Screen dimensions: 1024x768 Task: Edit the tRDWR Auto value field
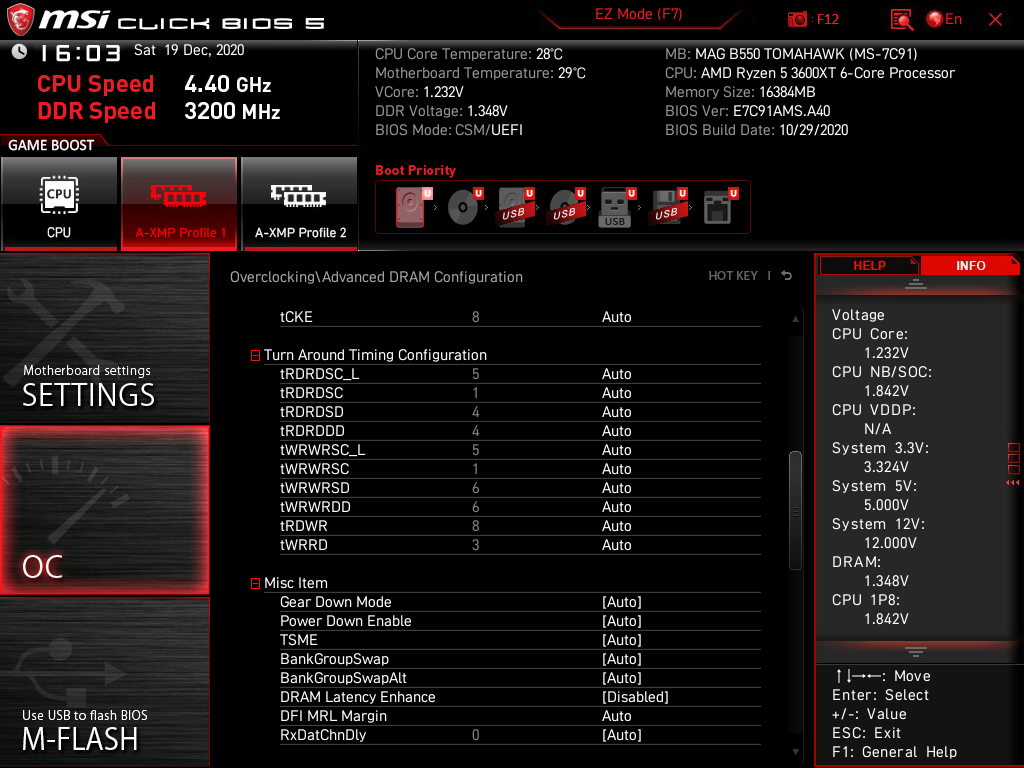click(x=616, y=525)
